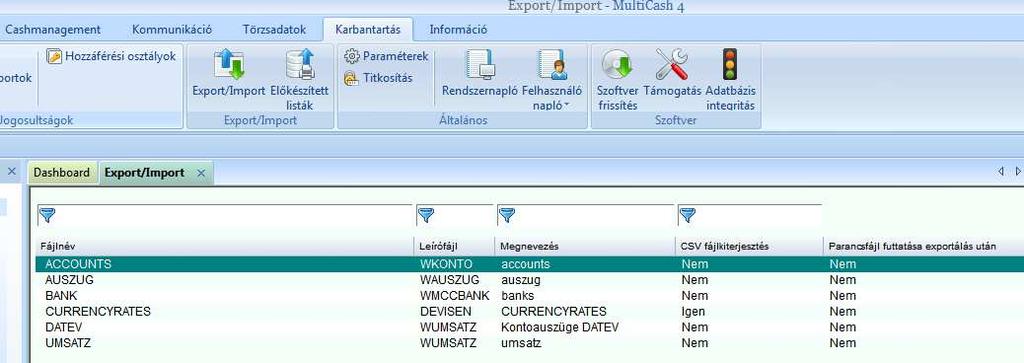Switch to Cashmanagement ribbon tab
1024x363 pixels.
click(x=52, y=29)
